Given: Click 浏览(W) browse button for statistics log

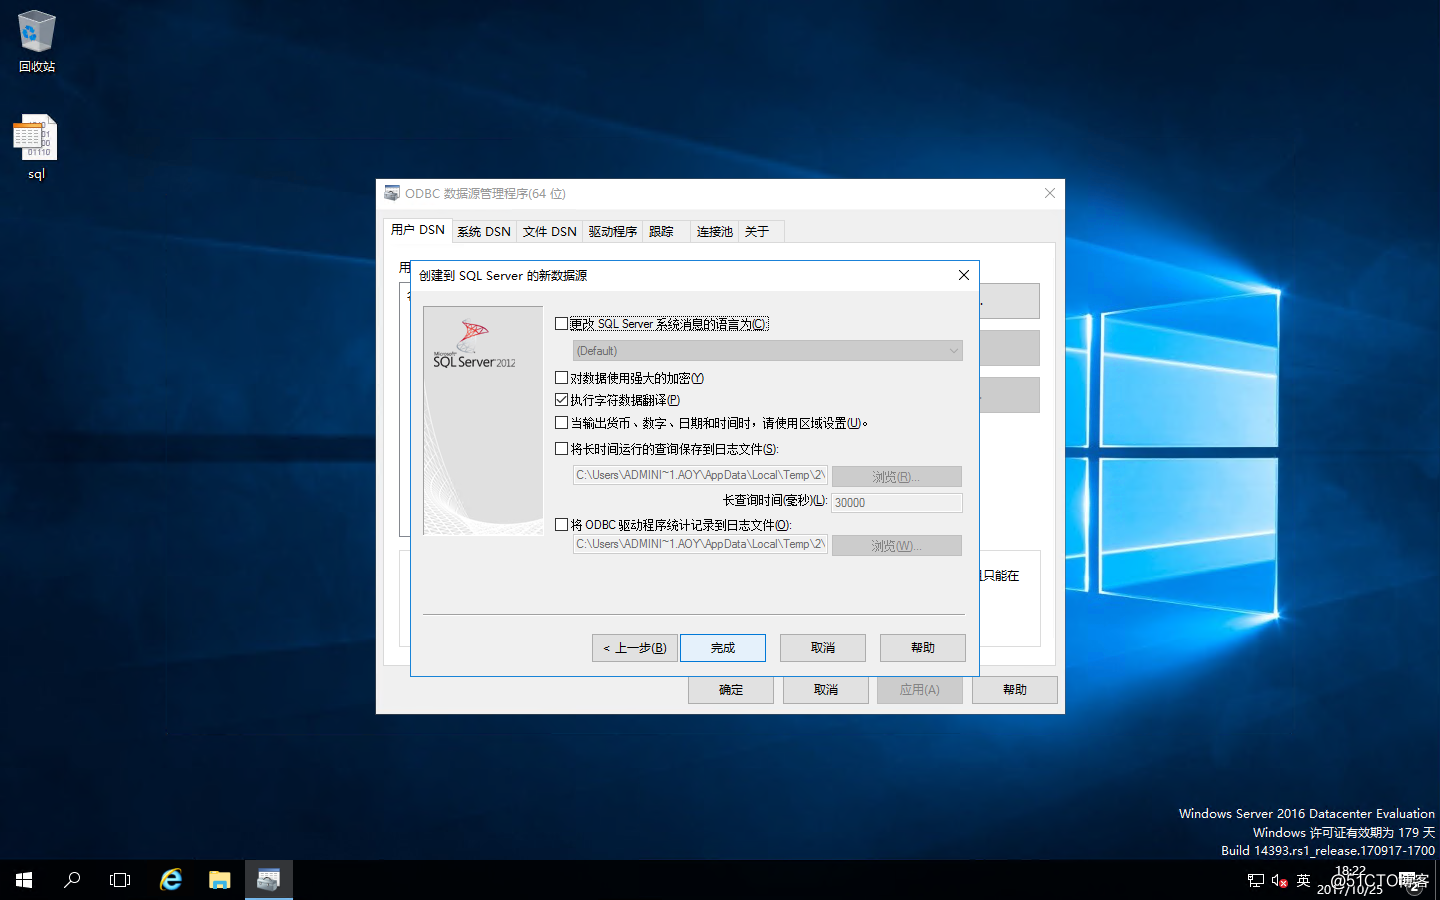Looking at the screenshot, I should click(x=896, y=545).
